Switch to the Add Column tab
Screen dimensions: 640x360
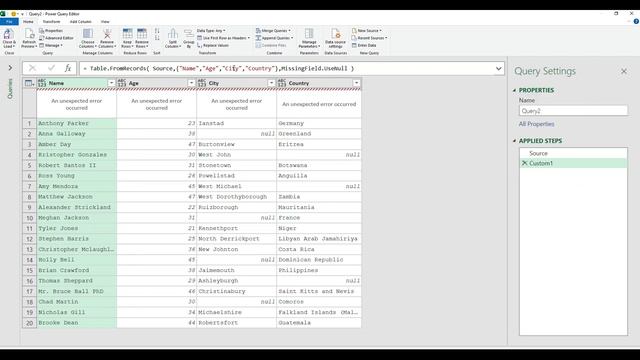(80, 22)
